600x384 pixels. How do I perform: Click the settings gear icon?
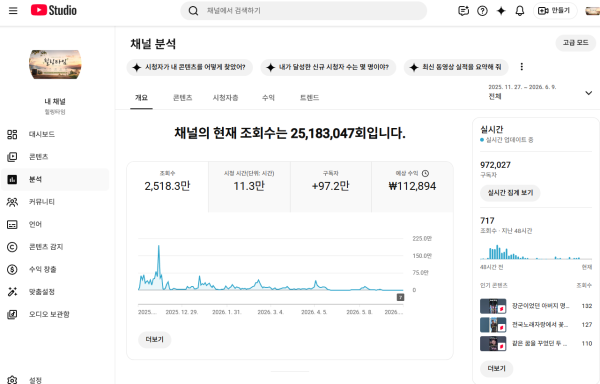[x=12, y=380]
